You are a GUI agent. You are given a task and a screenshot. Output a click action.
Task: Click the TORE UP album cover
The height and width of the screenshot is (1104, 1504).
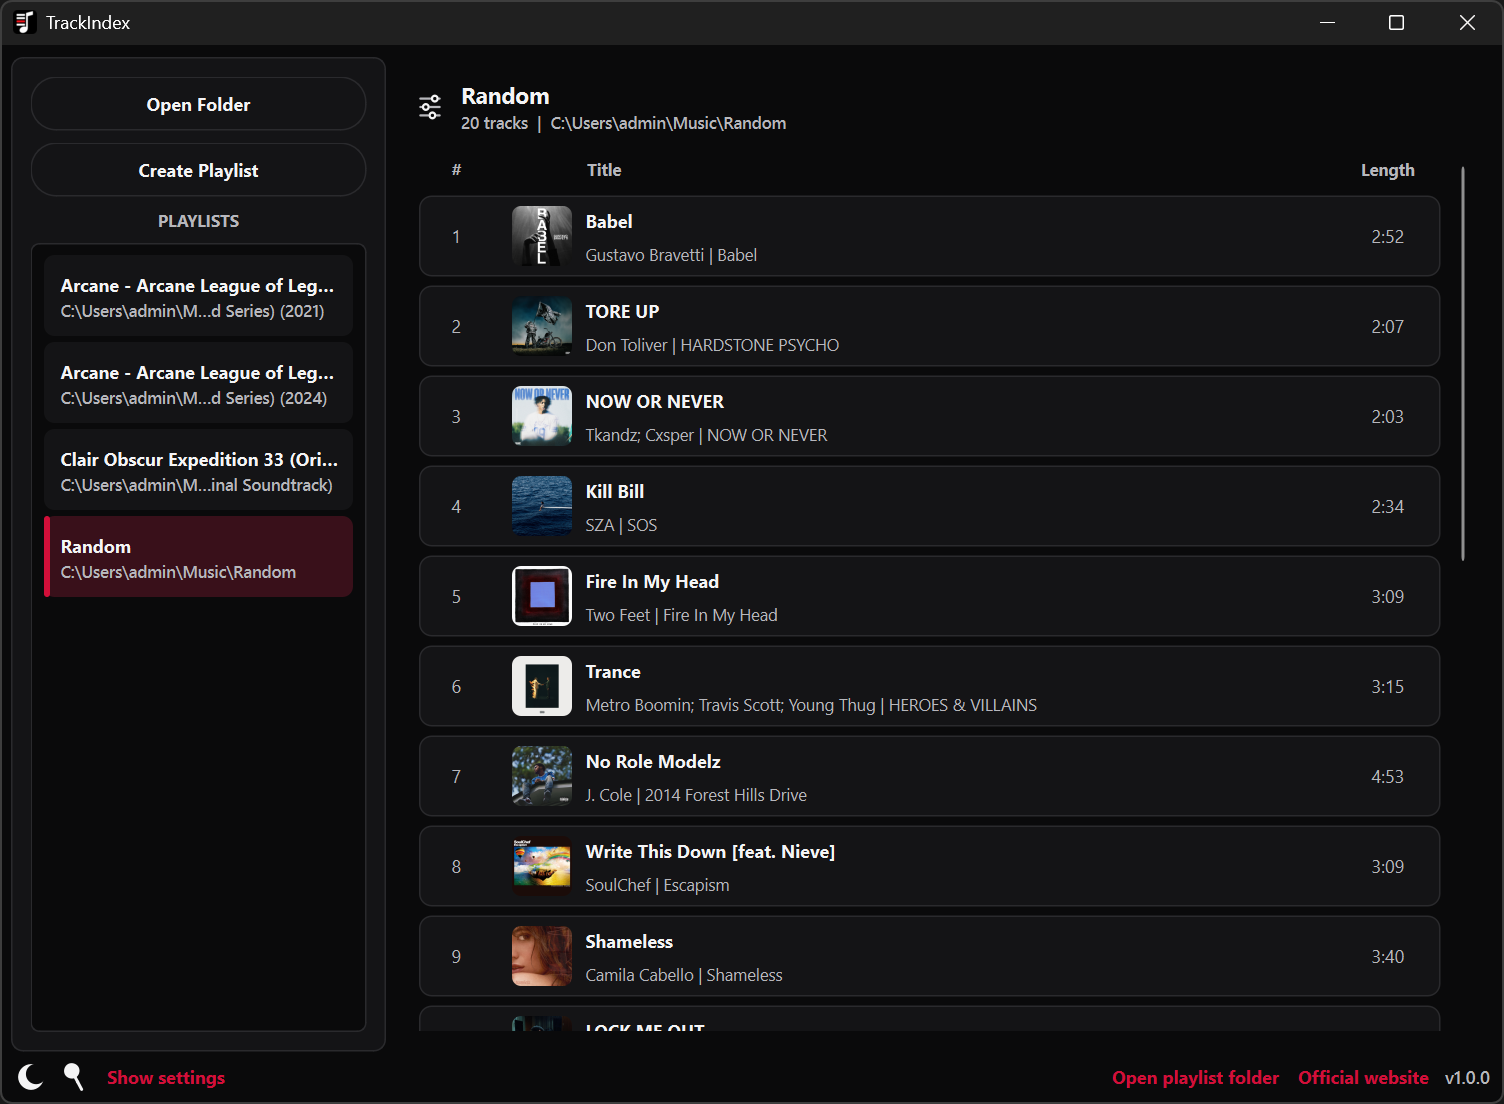[542, 326]
